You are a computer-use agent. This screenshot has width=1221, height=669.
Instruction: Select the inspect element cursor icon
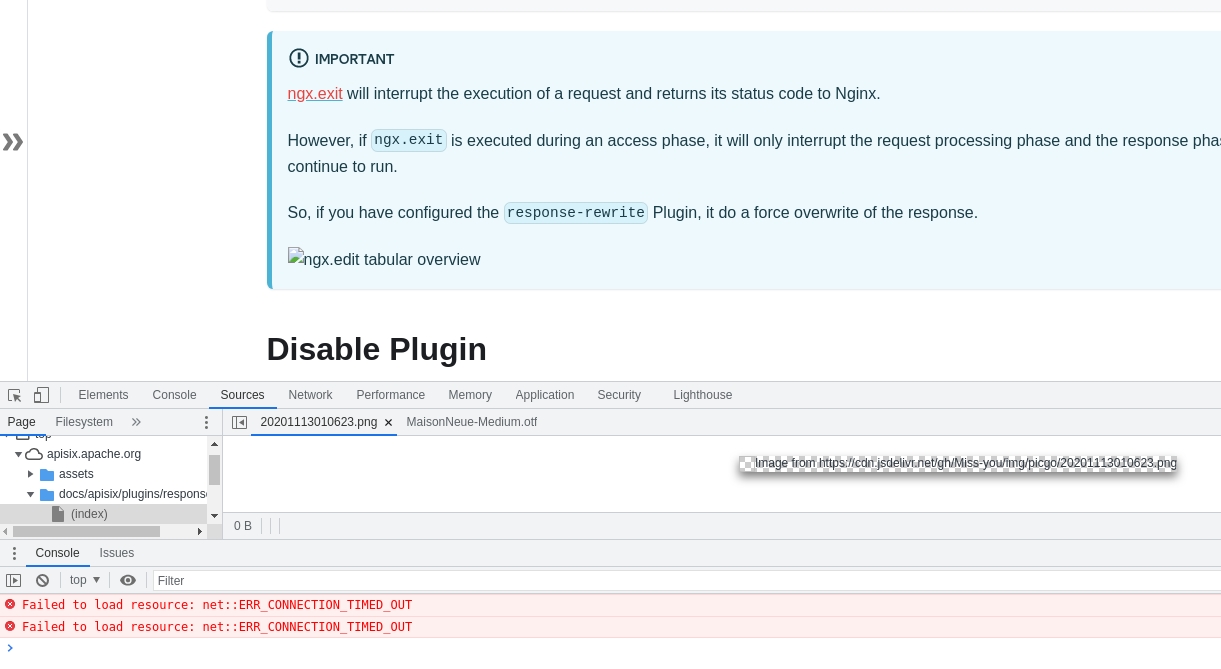(x=13, y=395)
